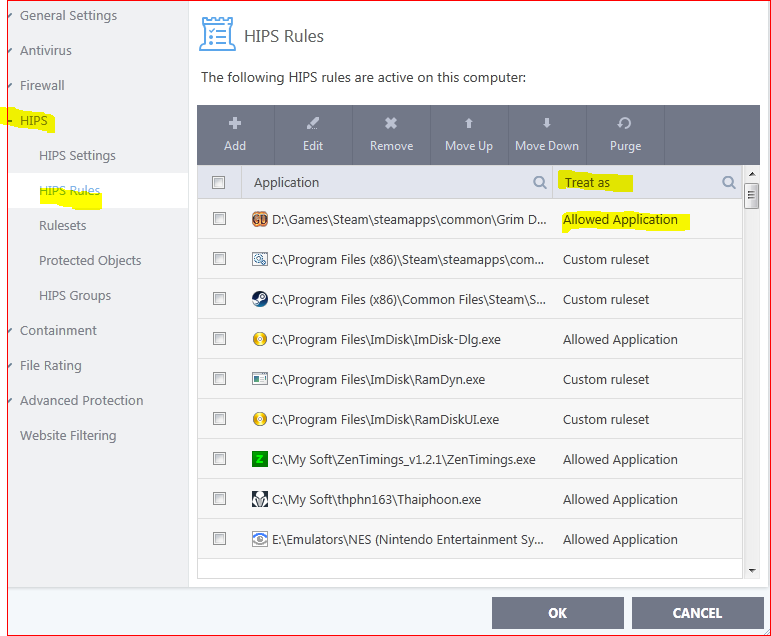This screenshot has height=636, width=771.
Task: Open the Rulesets page
Action: tap(63, 225)
